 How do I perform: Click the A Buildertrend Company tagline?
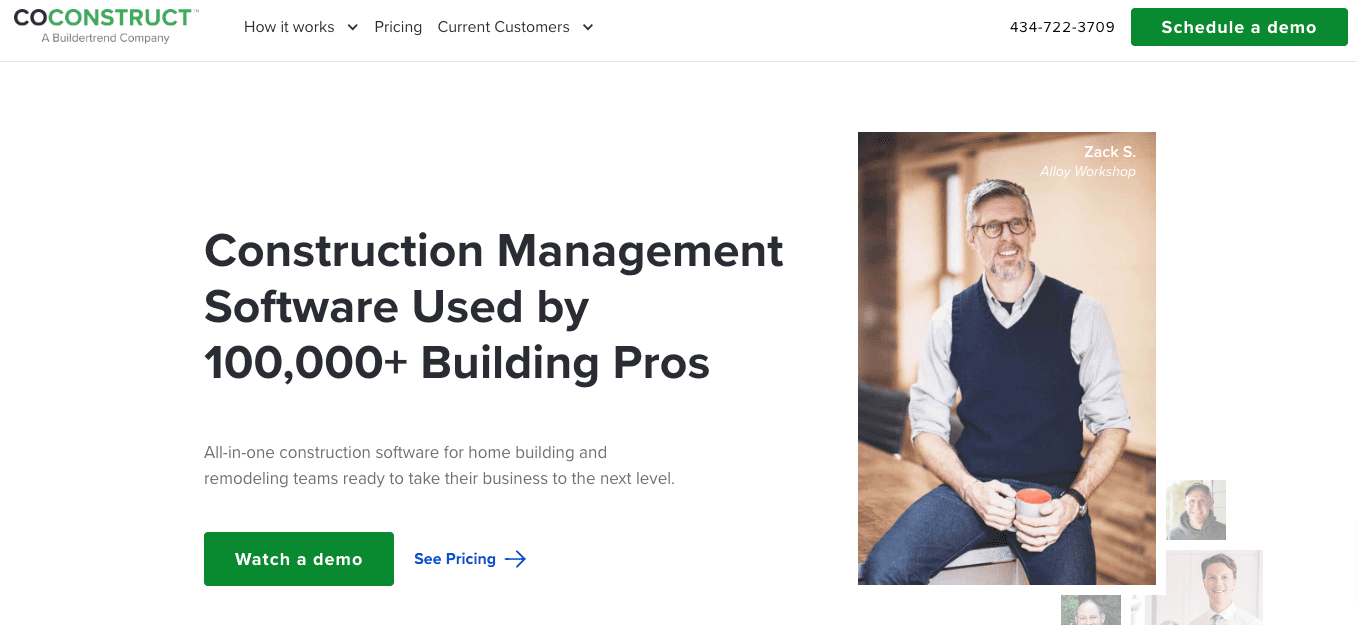(x=105, y=38)
